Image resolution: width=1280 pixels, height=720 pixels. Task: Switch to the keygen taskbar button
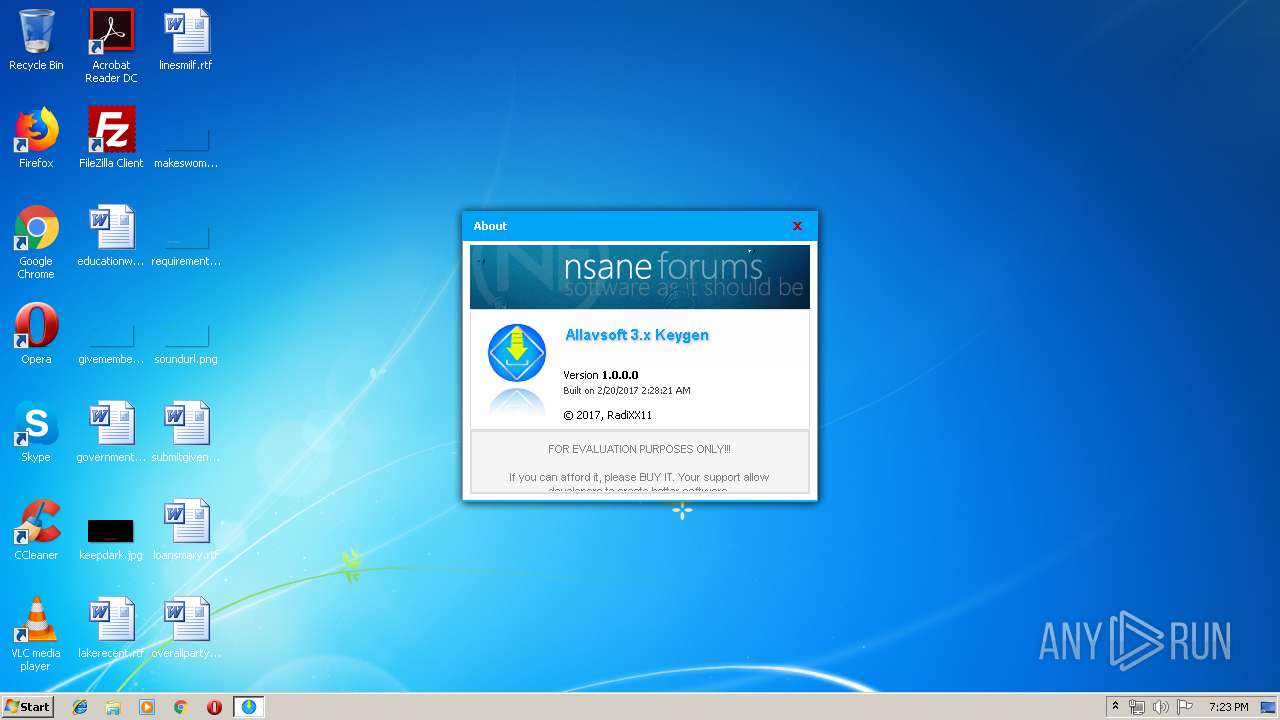(248, 707)
